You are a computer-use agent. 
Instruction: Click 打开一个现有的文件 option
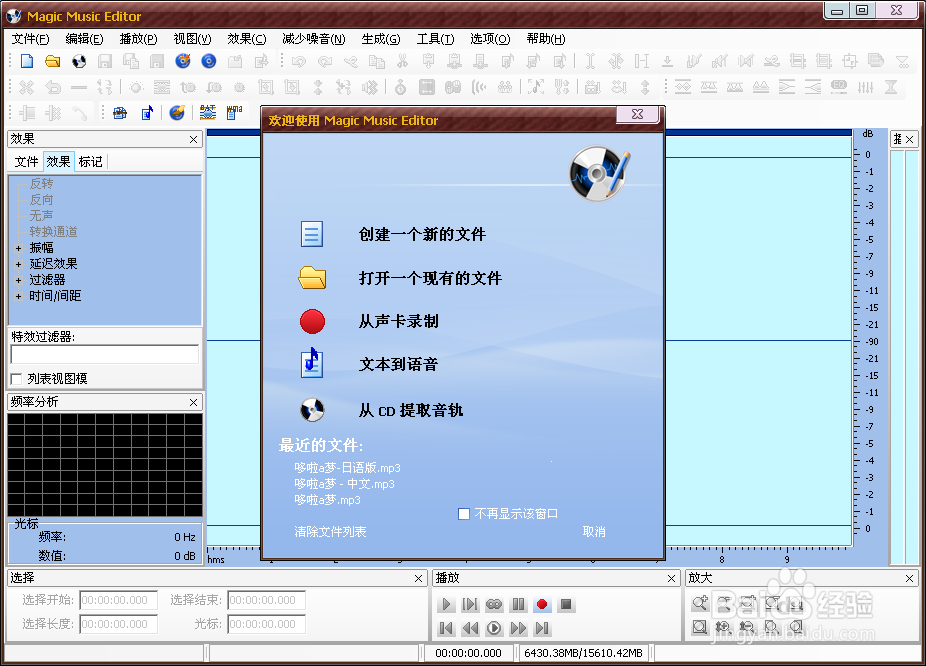click(430, 278)
